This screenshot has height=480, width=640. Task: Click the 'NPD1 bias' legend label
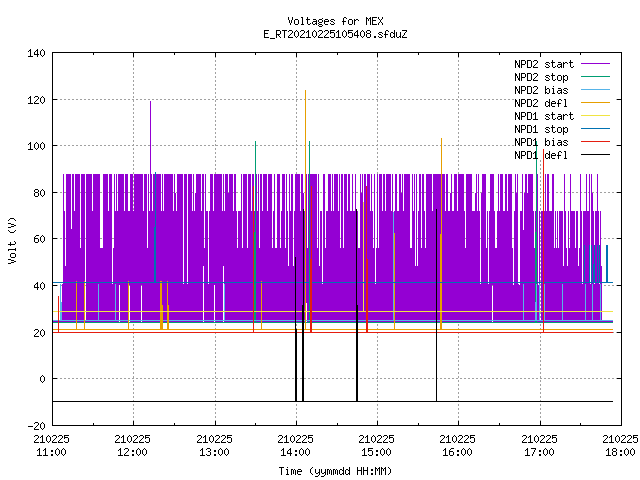pos(541,142)
